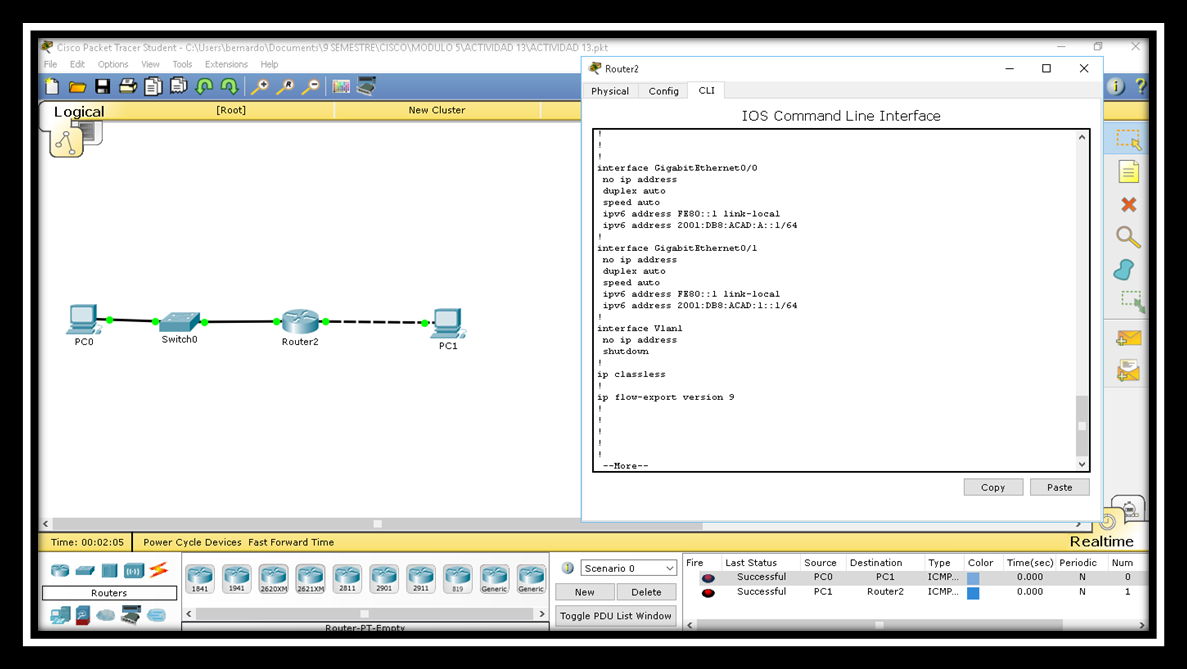
Task: Select Connections lightning bolt icon
Action: point(158,570)
